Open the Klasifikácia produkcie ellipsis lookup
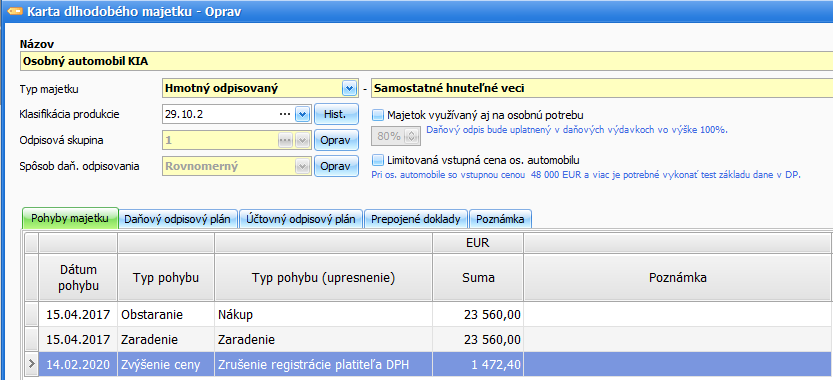 (285, 114)
